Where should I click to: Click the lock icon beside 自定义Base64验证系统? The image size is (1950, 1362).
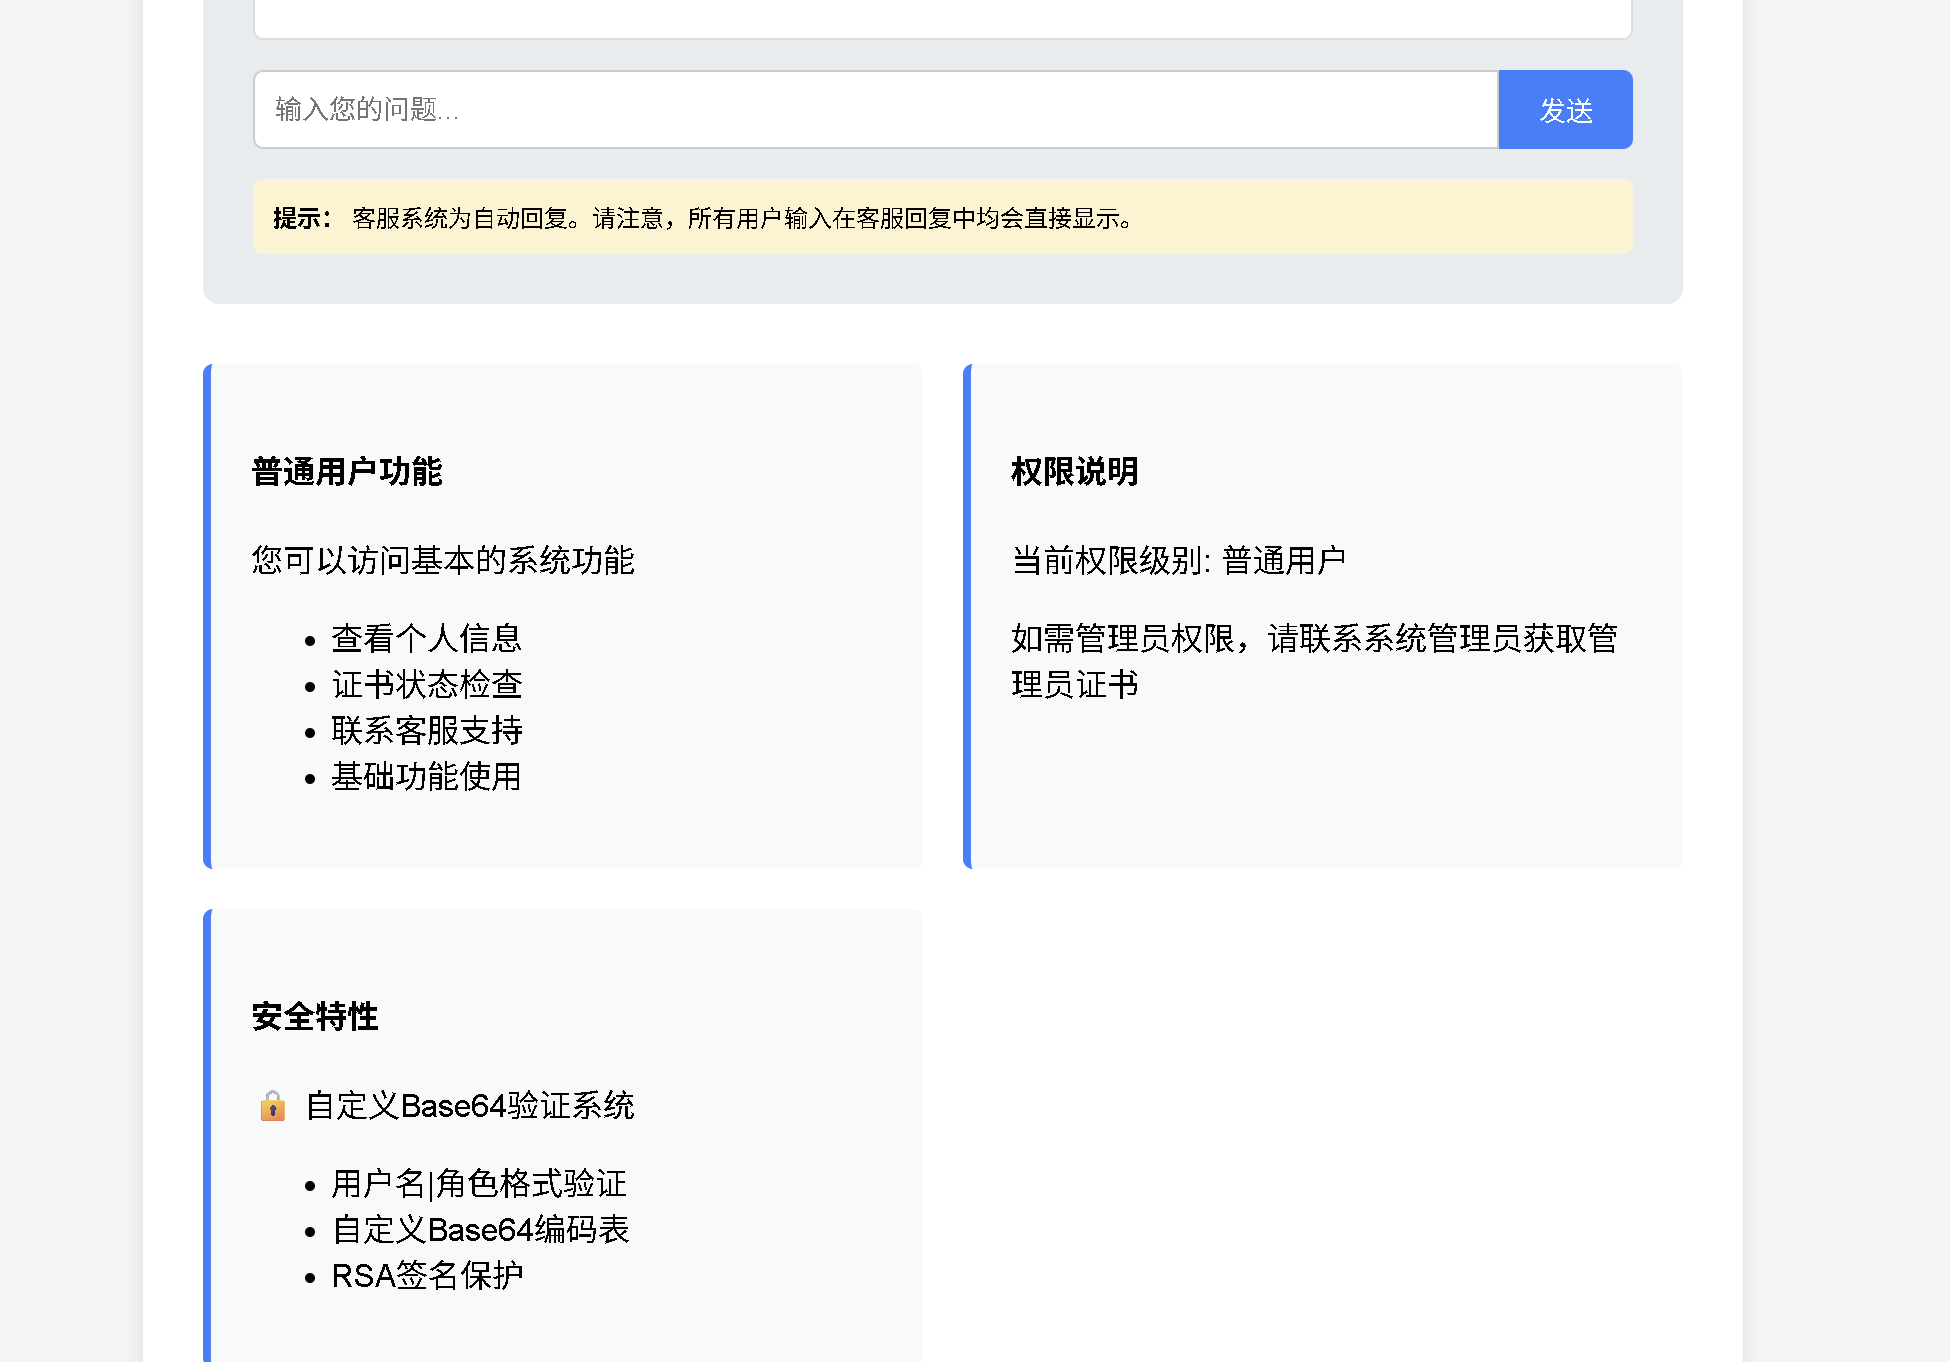click(272, 1106)
